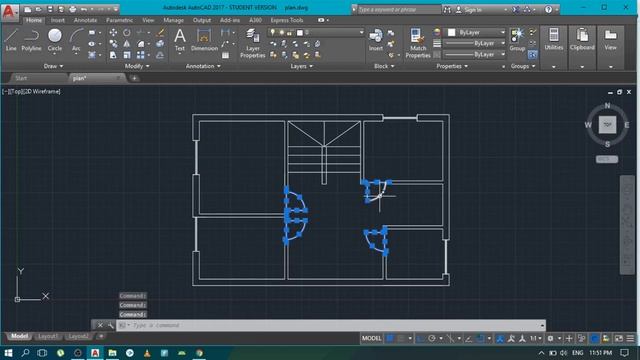
Task: Click the AutoCAD application menu button
Action: (x=9, y=12)
